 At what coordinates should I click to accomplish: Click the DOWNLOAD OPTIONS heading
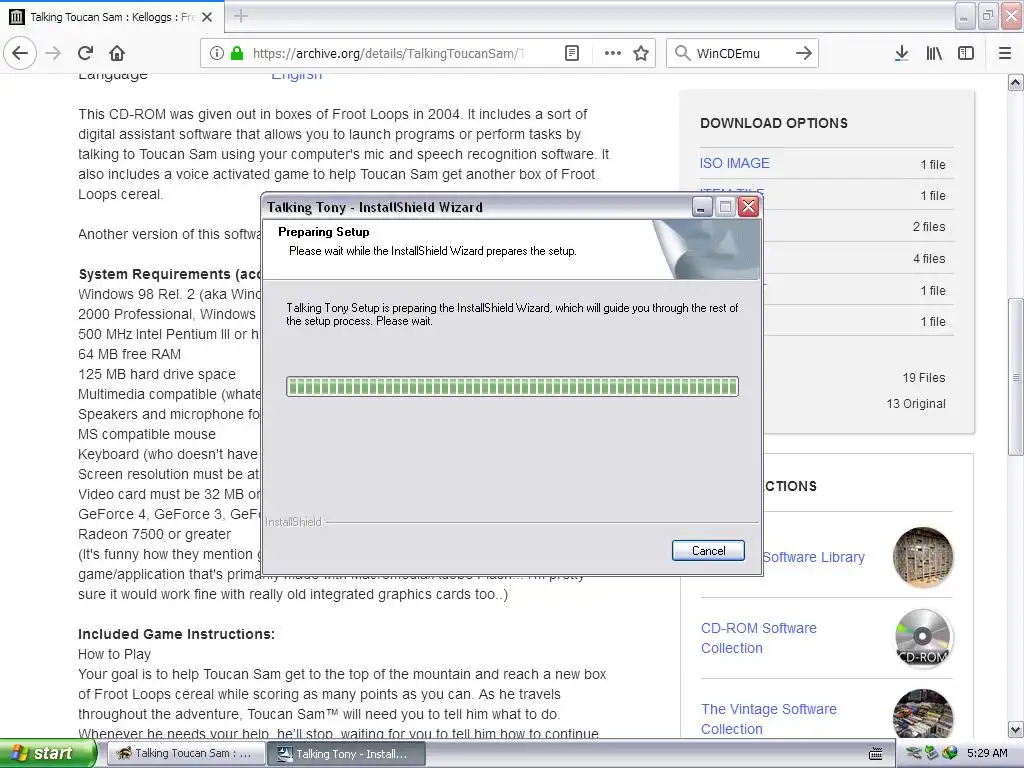pos(774,123)
